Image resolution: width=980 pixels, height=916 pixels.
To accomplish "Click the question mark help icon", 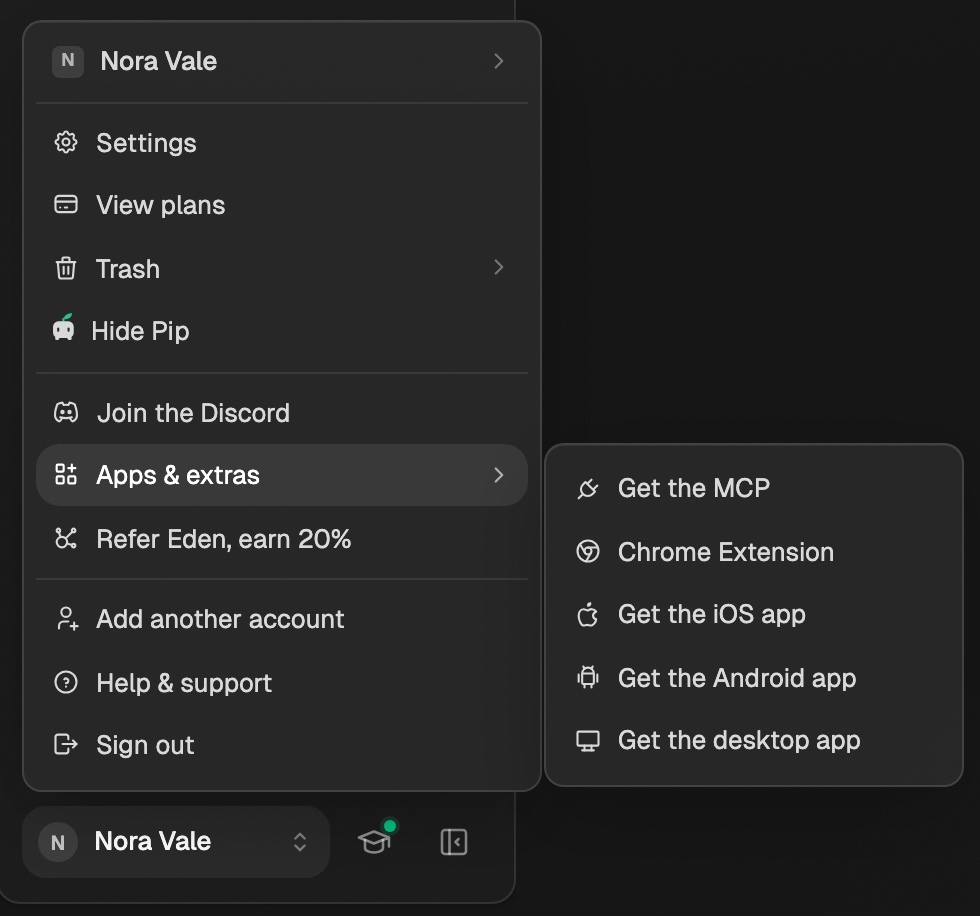I will point(66,682).
